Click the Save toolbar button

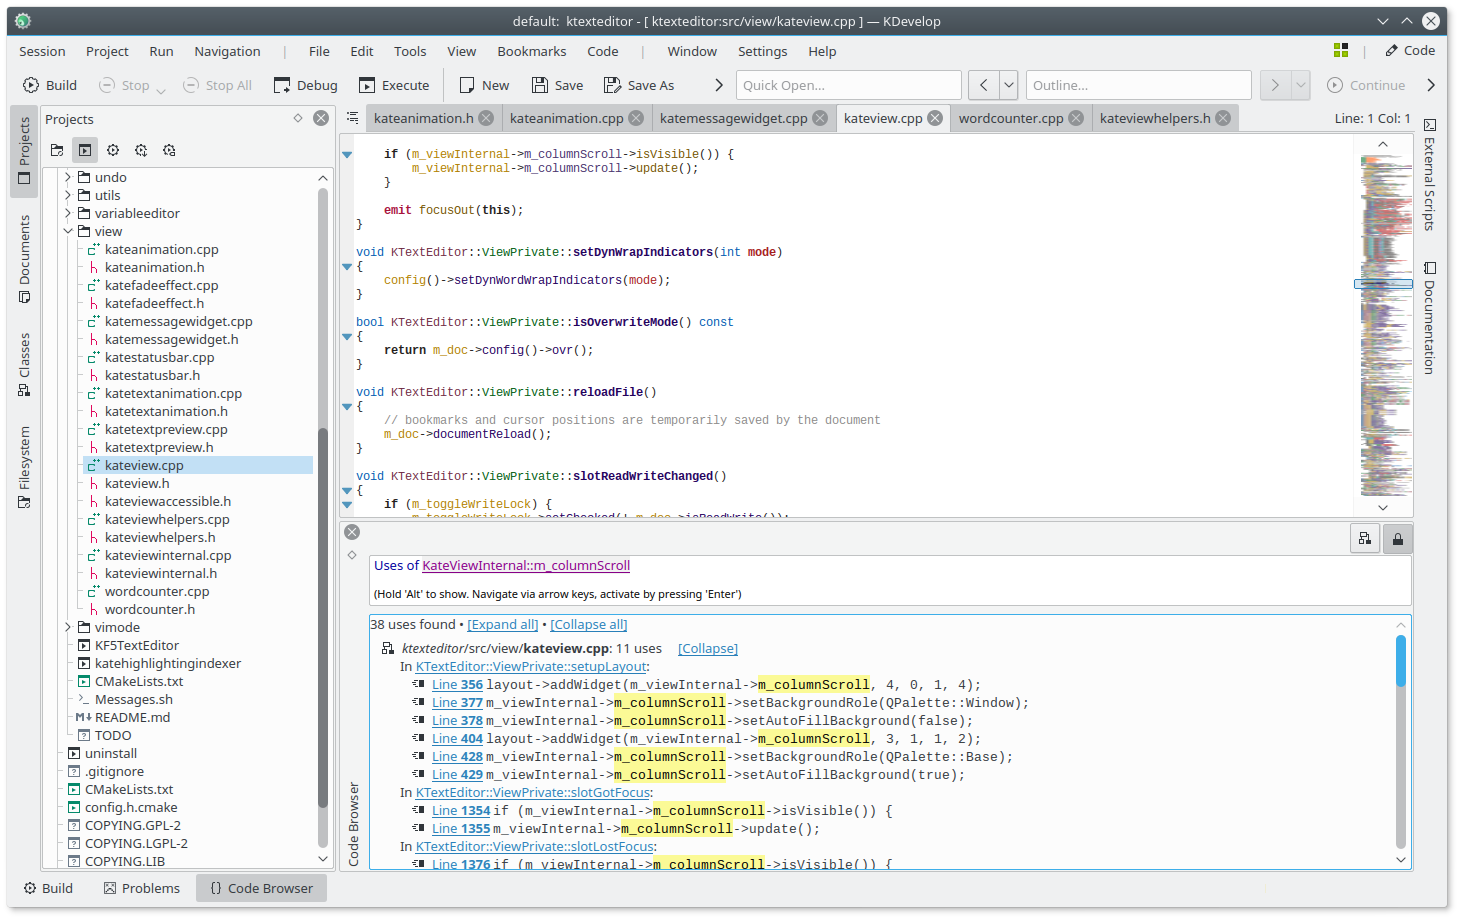point(558,85)
